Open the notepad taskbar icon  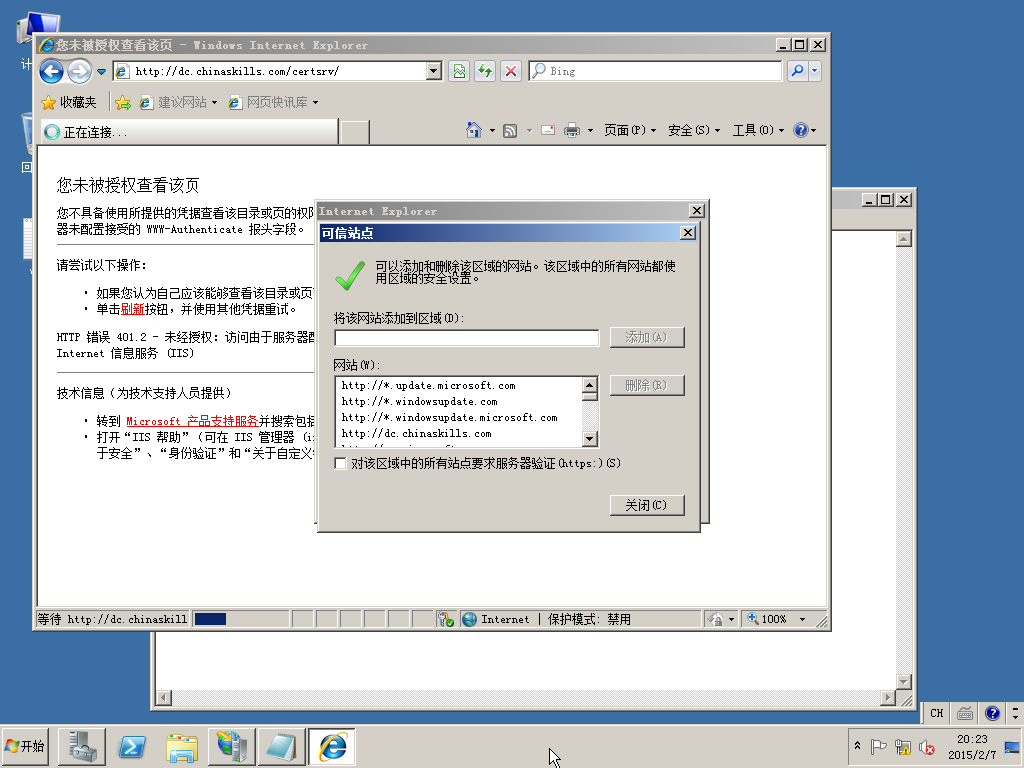[x=281, y=746]
